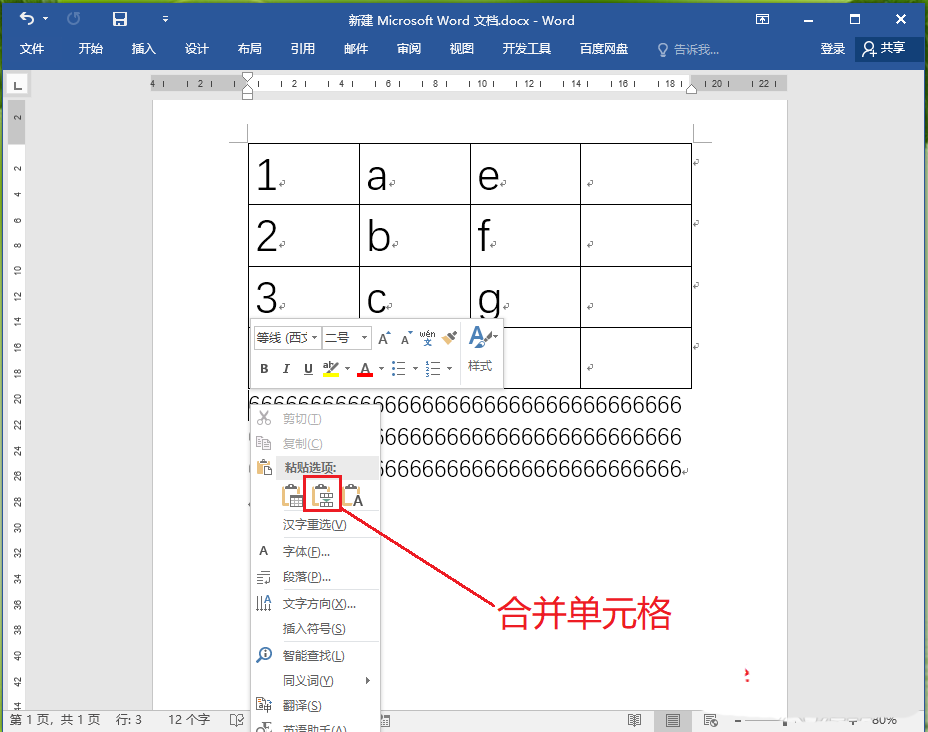
Task: Save the document with the floppy icon
Action: tap(120, 19)
